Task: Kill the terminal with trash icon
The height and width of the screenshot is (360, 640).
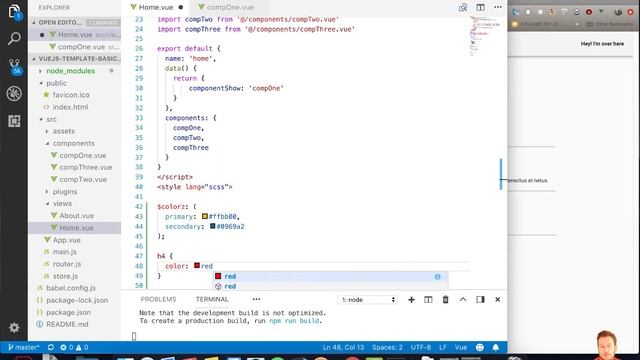Action: click(445, 300)
